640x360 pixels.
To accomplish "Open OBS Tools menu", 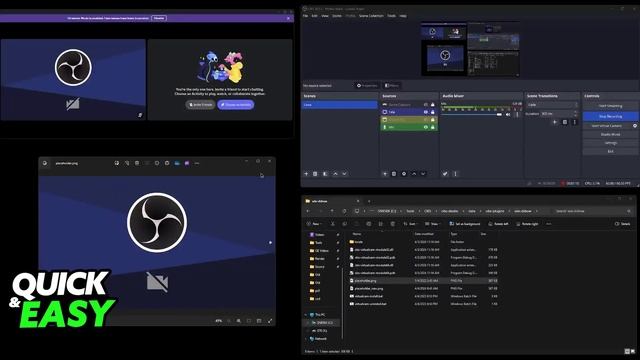I will (x=391, y=16).
